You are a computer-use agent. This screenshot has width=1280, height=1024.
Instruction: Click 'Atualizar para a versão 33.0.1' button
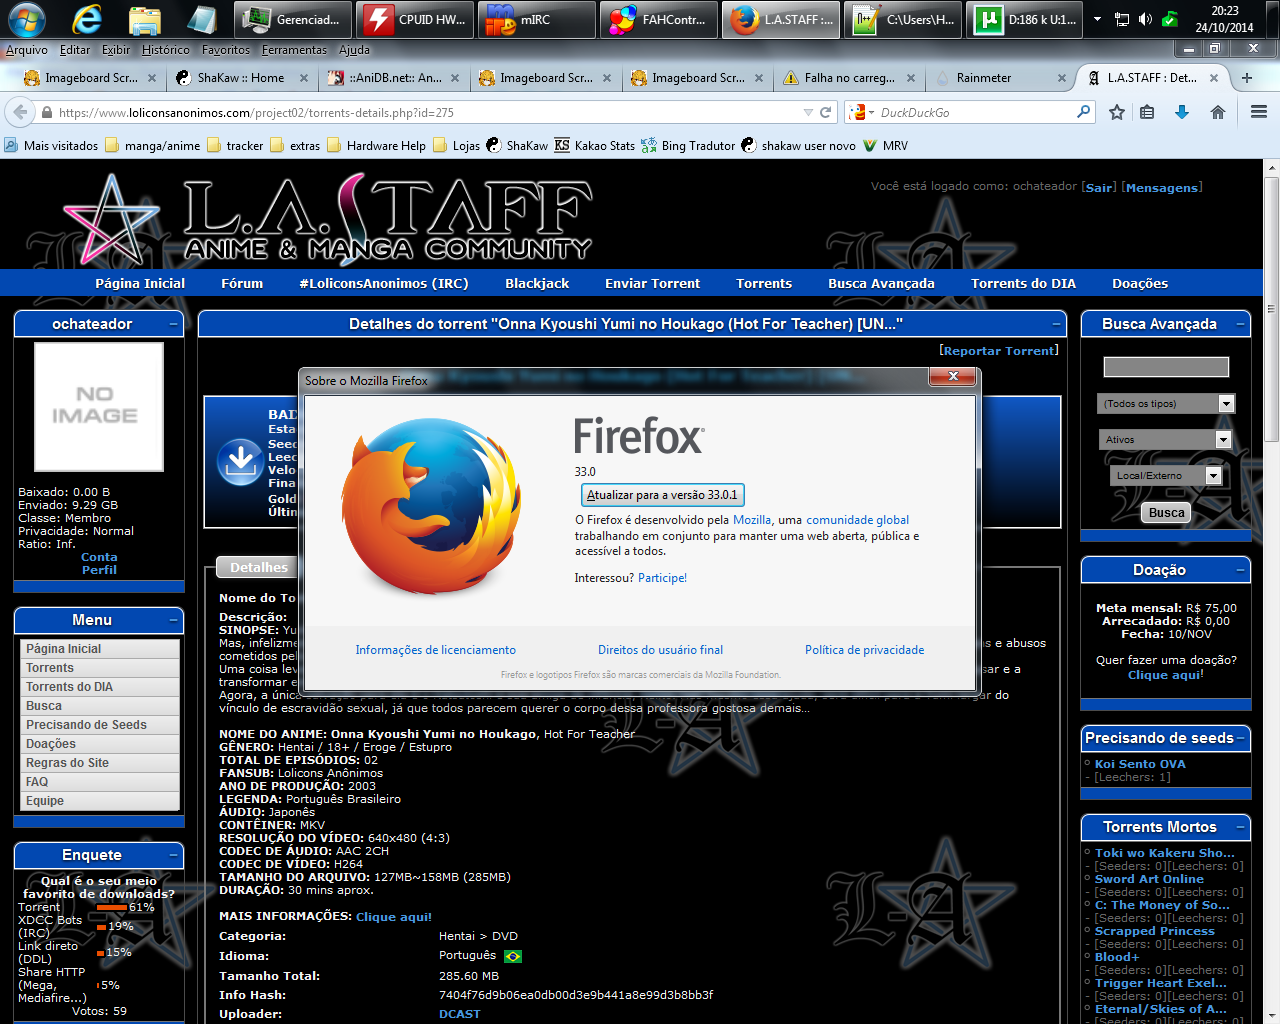[662, 495]
